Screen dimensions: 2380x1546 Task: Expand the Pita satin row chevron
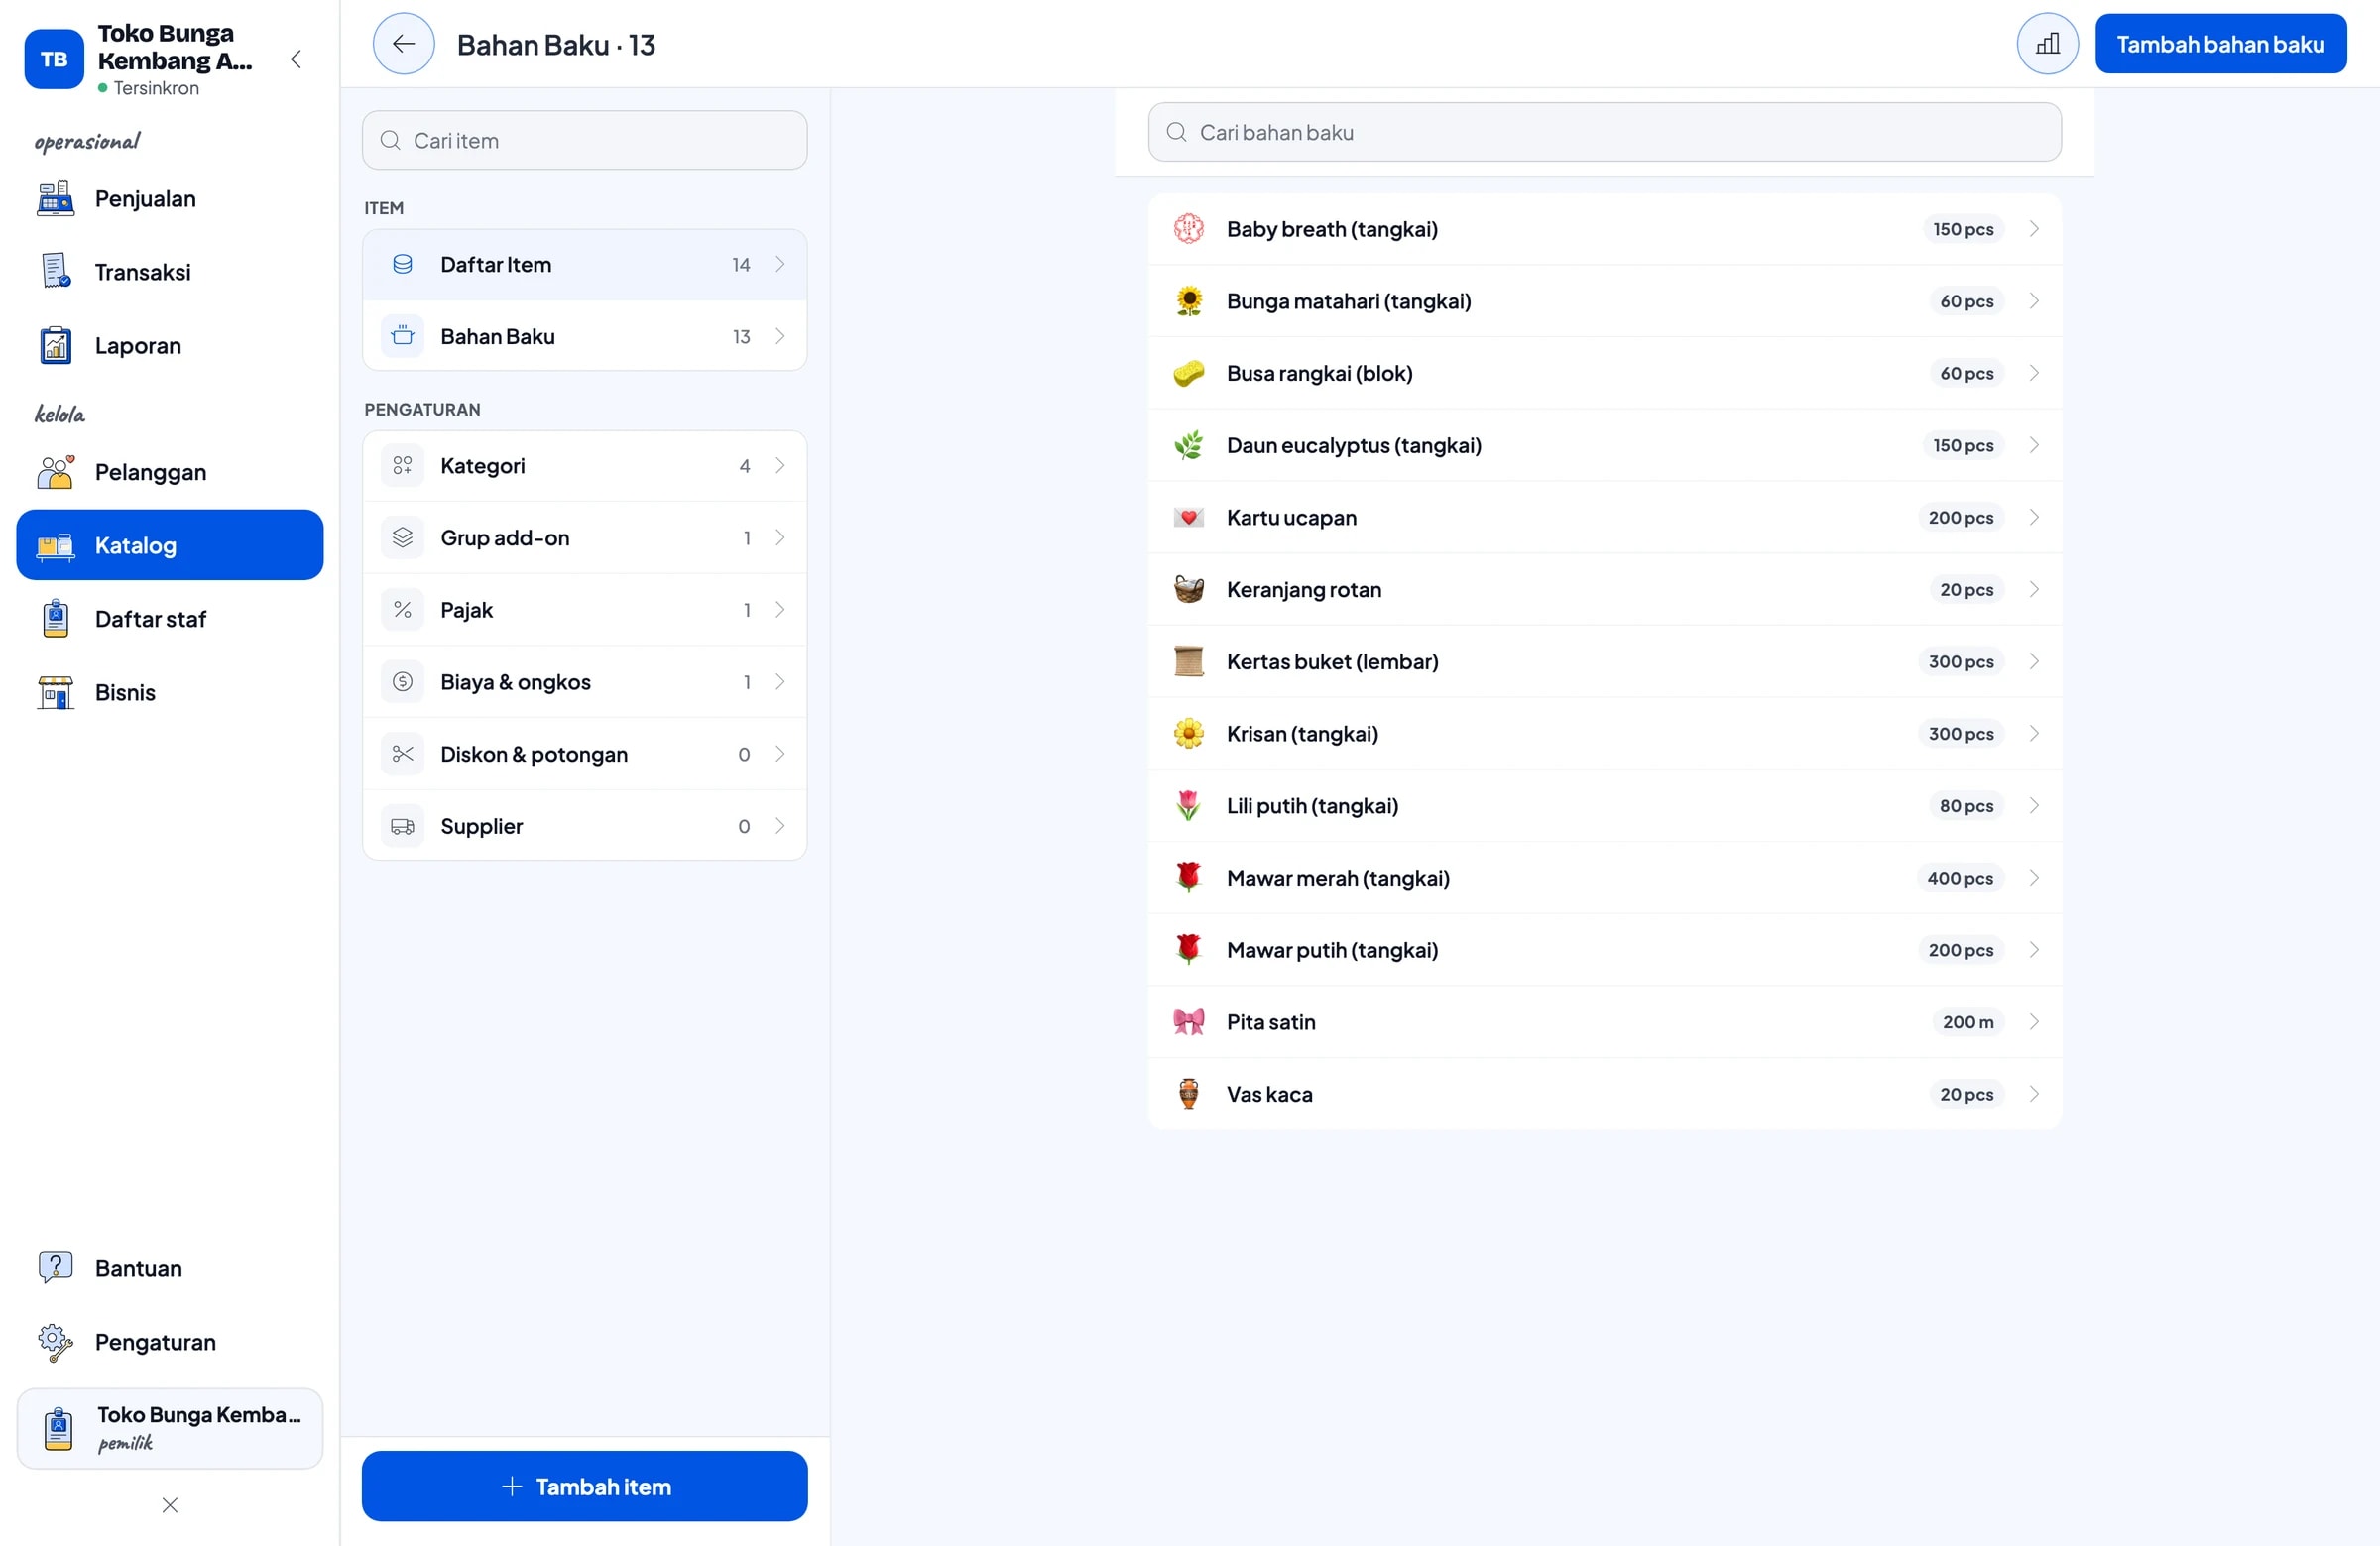pyautogui.click(x=2033, y=1022)
